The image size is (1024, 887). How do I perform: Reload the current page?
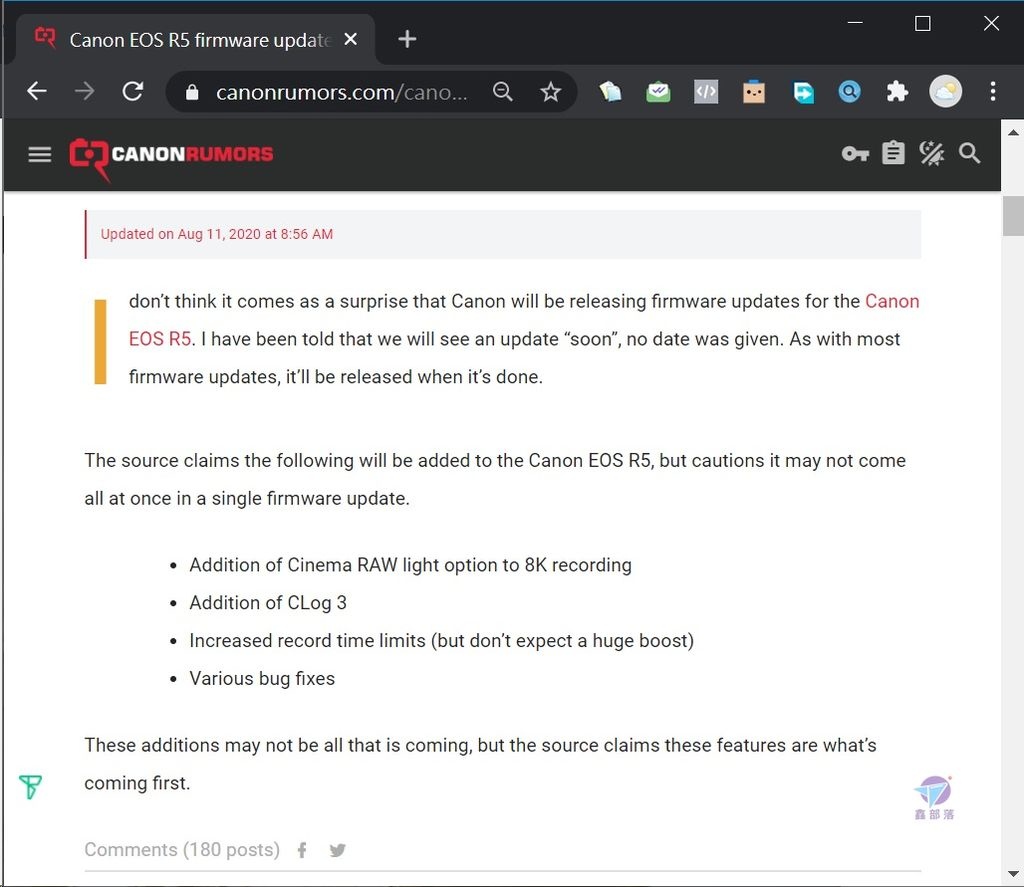(133, 91)
